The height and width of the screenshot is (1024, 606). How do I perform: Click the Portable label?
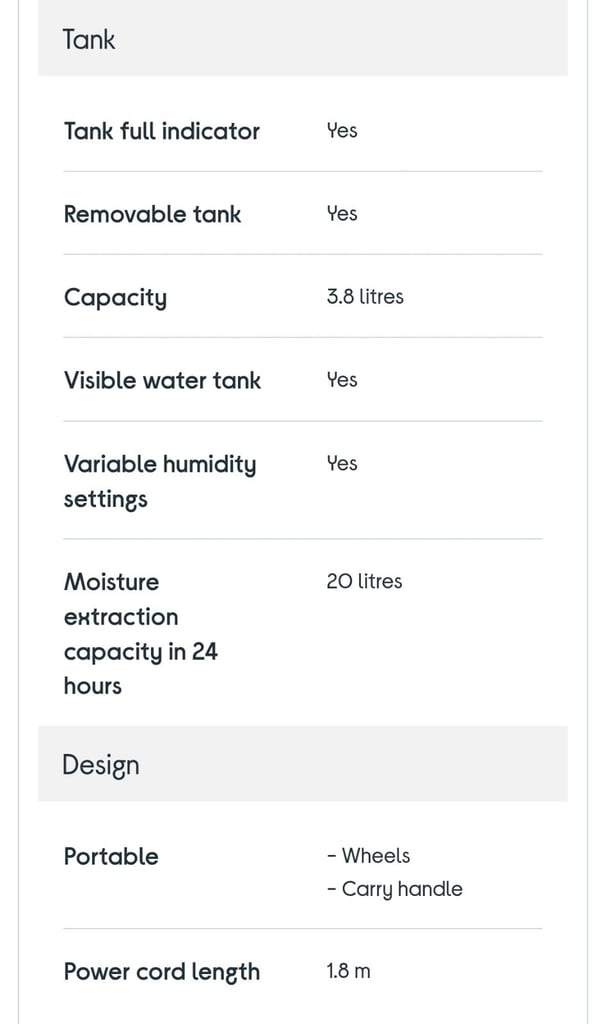111,856
